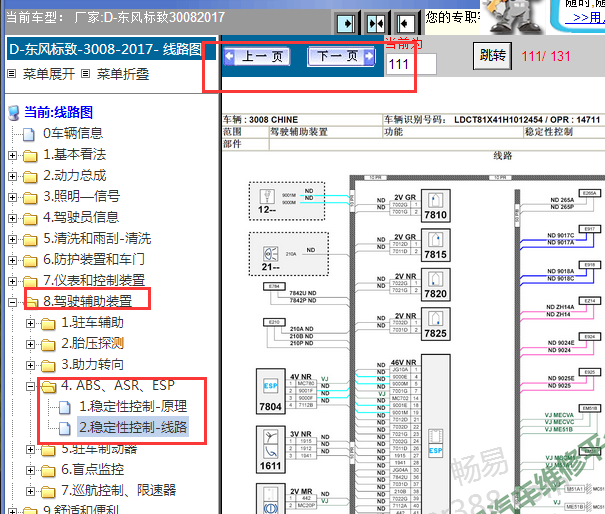Click the folder icon of 2.胎压探测
The width and height of the screenshot is (605, 514).
pyautogui.click(x=48, y=345)
